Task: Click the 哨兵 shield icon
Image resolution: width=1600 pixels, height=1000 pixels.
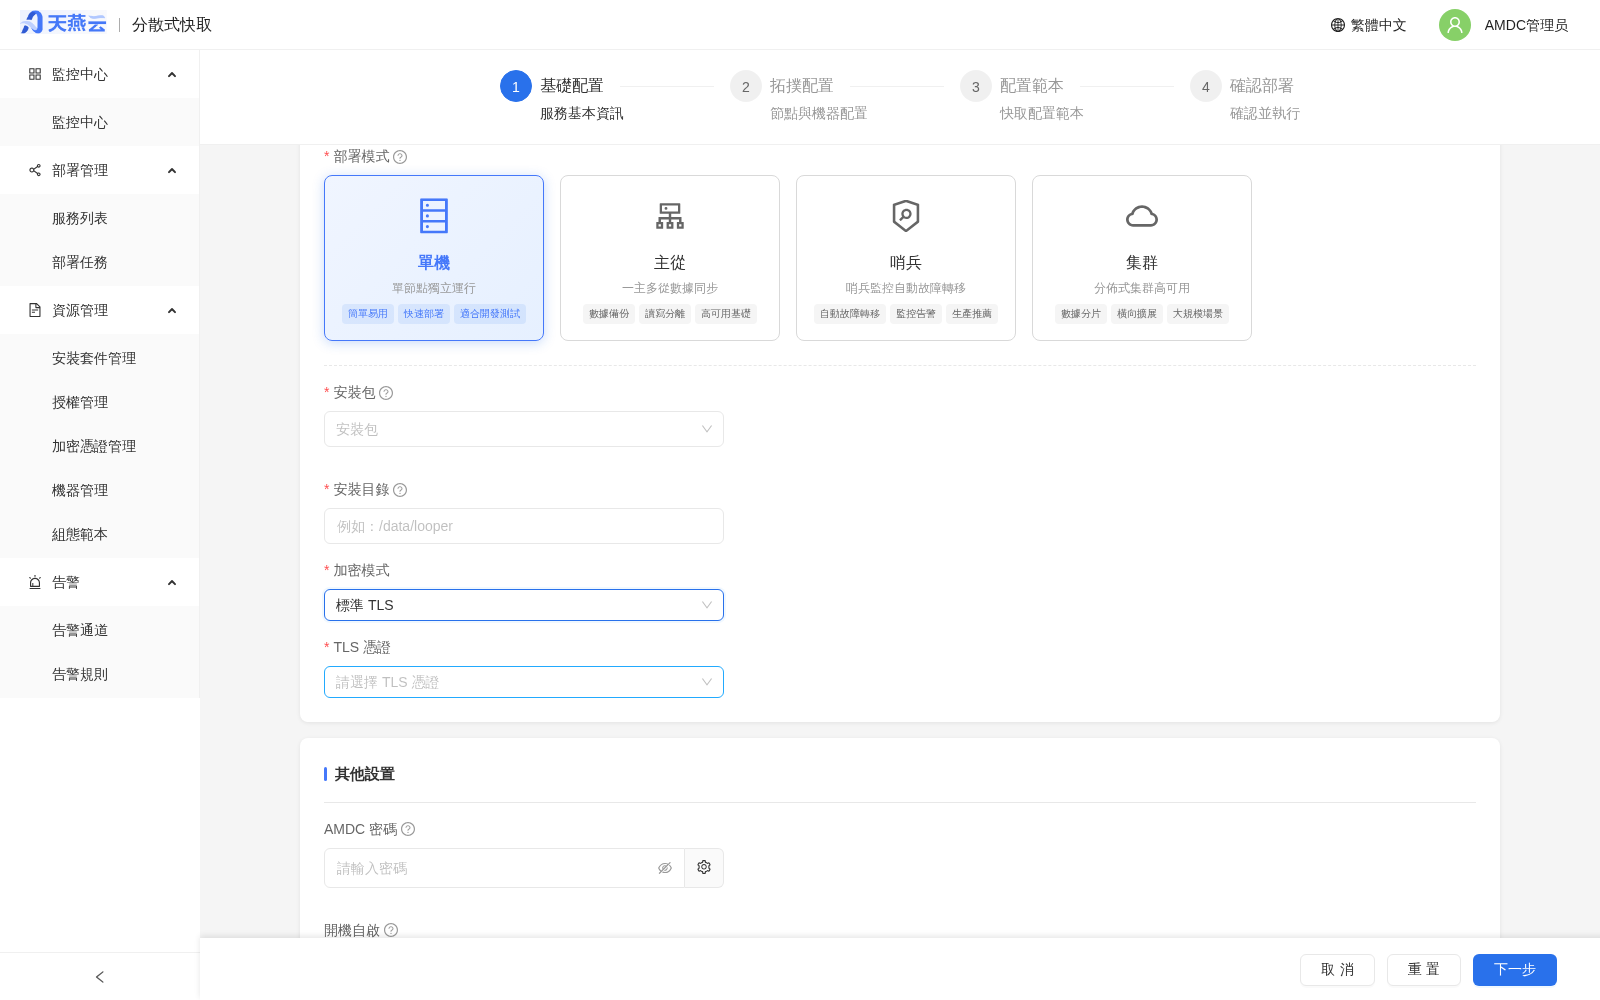Action: [x=906, y=216]
